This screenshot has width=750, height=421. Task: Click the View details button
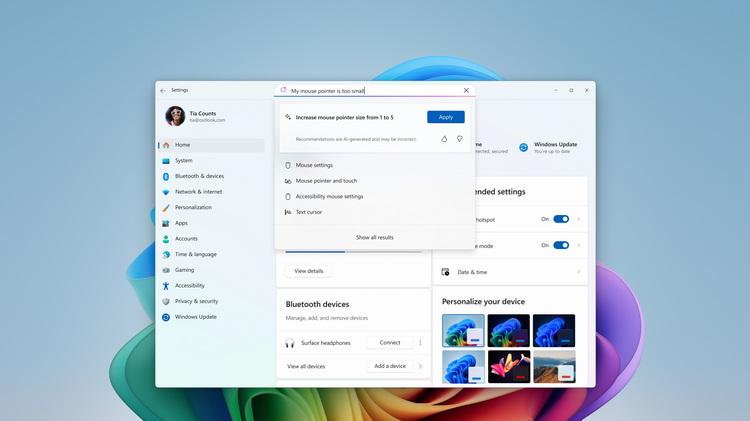(309, 271)
